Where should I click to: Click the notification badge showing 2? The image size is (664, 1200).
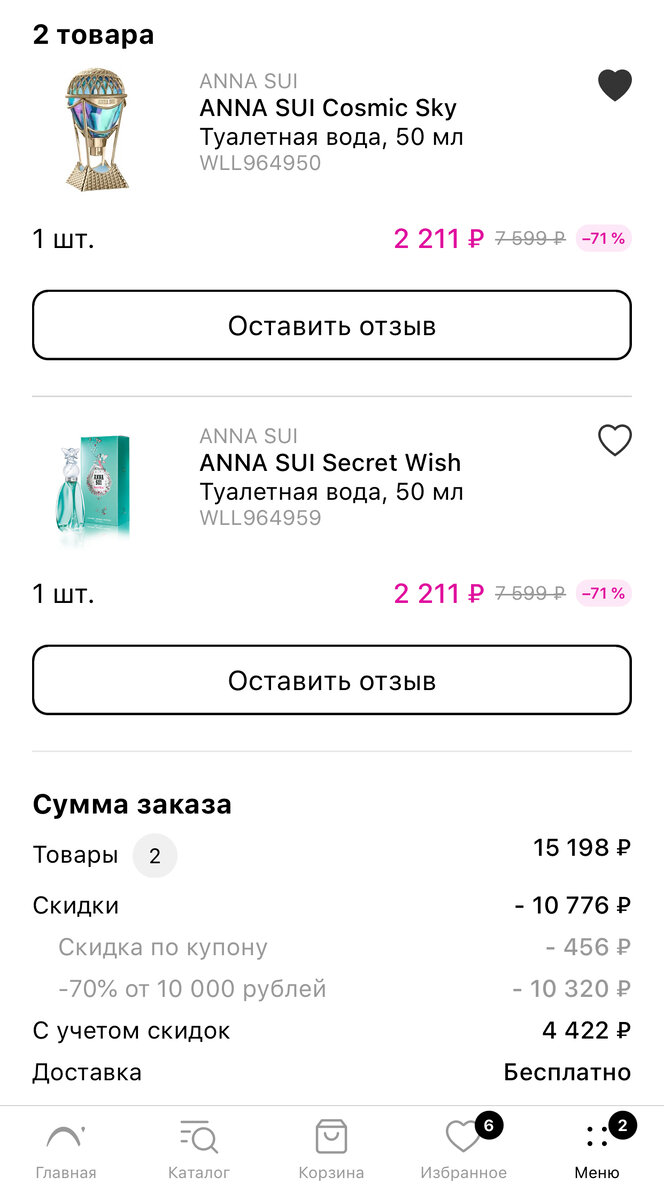(622, 1125)
